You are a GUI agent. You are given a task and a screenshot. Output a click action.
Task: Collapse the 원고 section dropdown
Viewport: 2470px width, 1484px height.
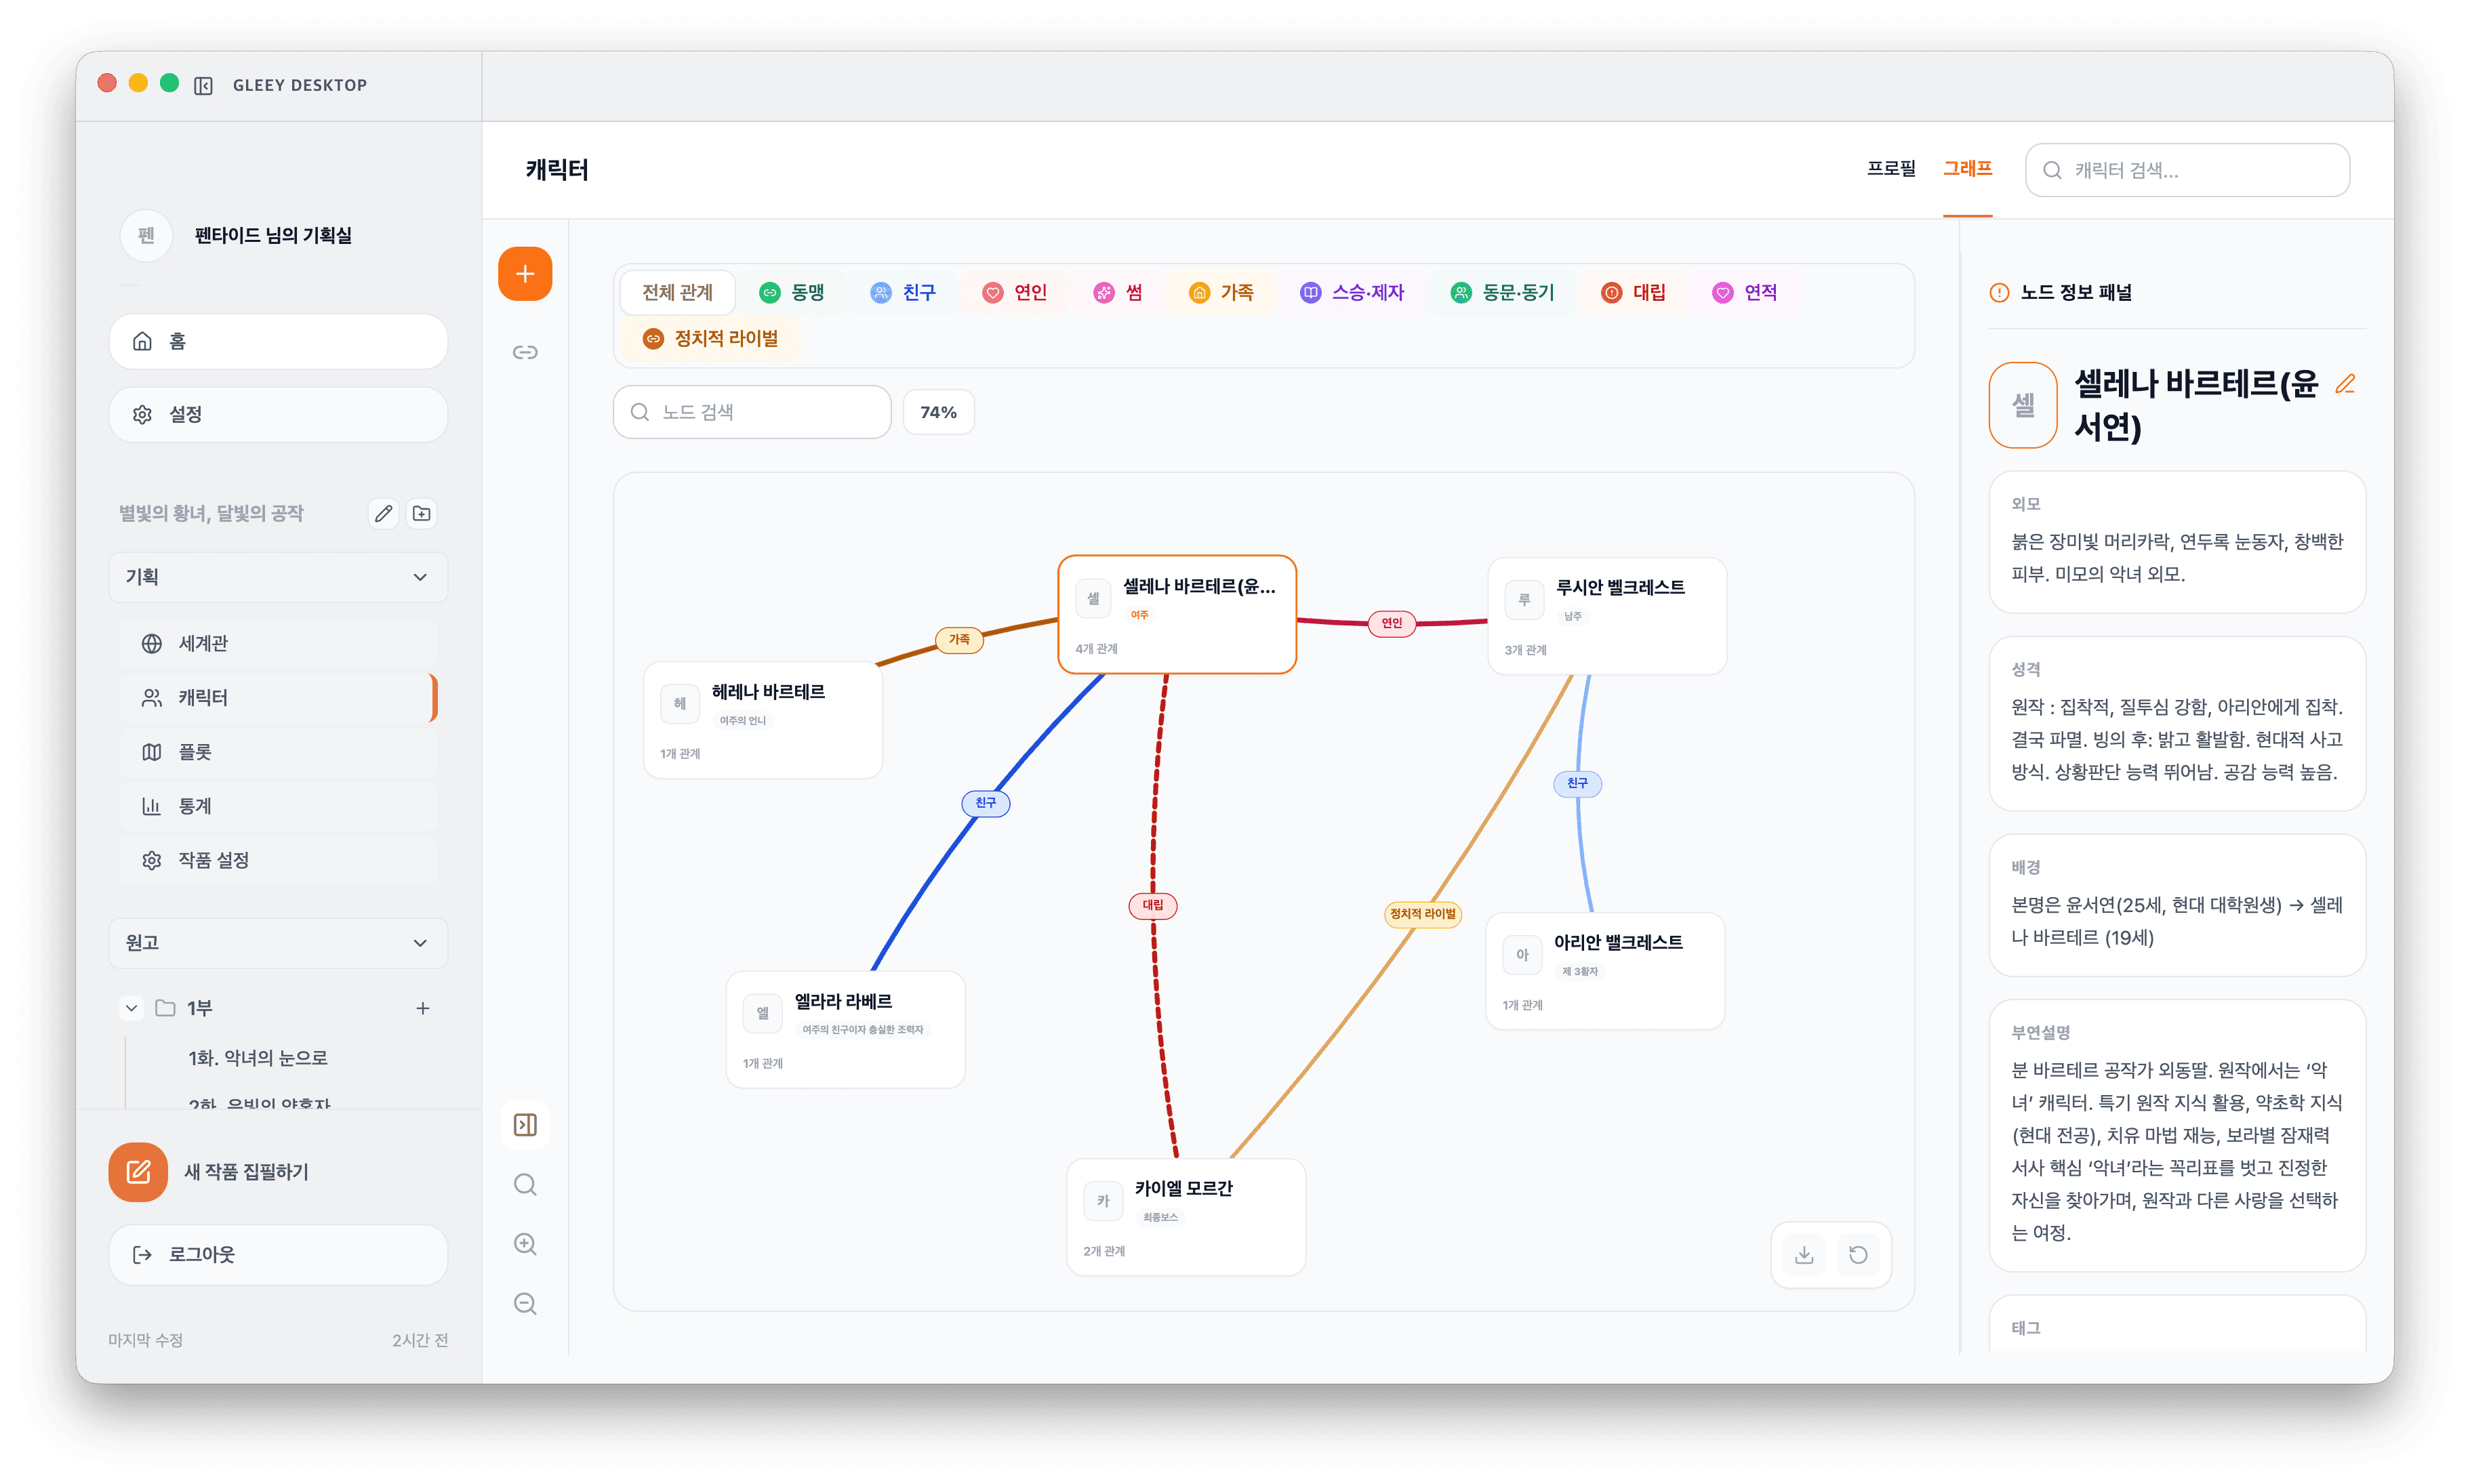pos(278,943)
